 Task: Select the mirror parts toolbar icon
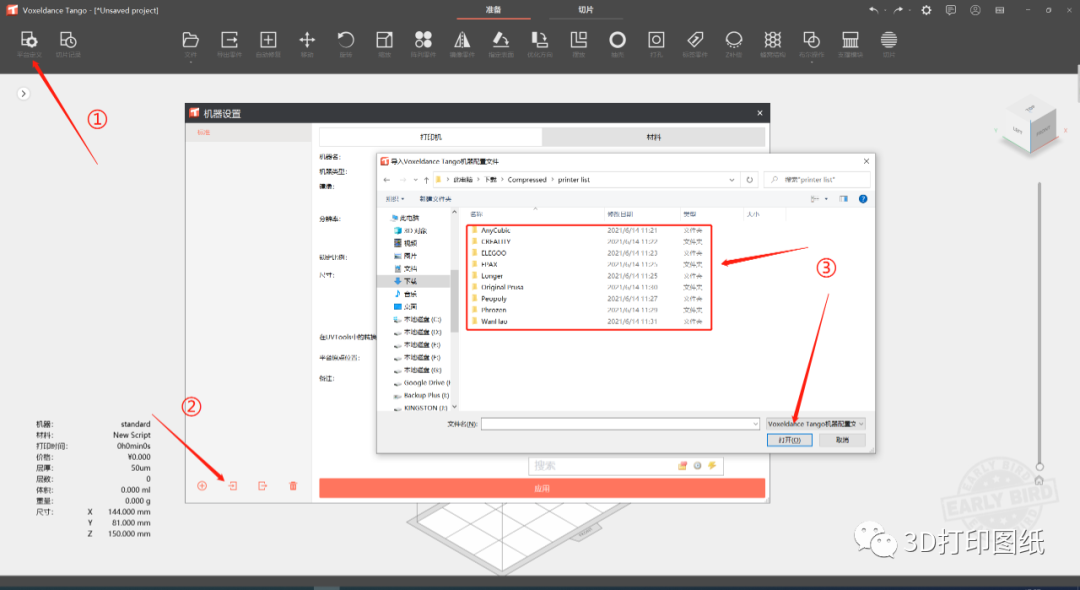[462, 40]
